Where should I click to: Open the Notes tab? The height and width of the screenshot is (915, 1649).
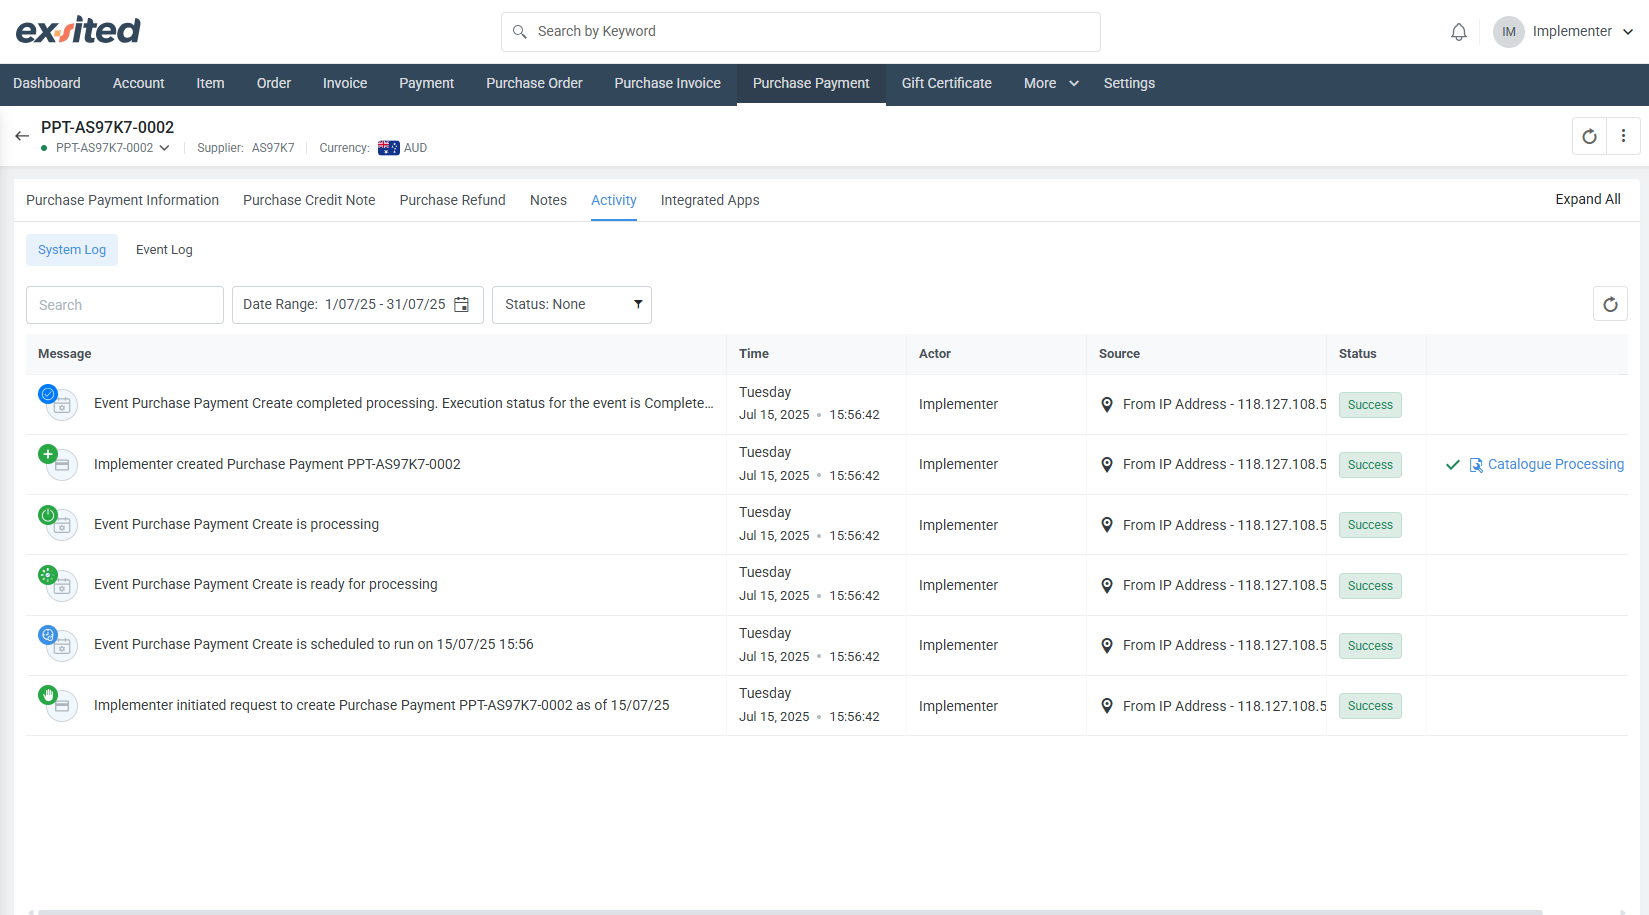point(548,200)
